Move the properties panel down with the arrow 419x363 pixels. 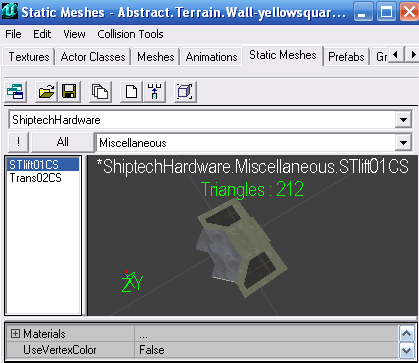pos(407,350)
